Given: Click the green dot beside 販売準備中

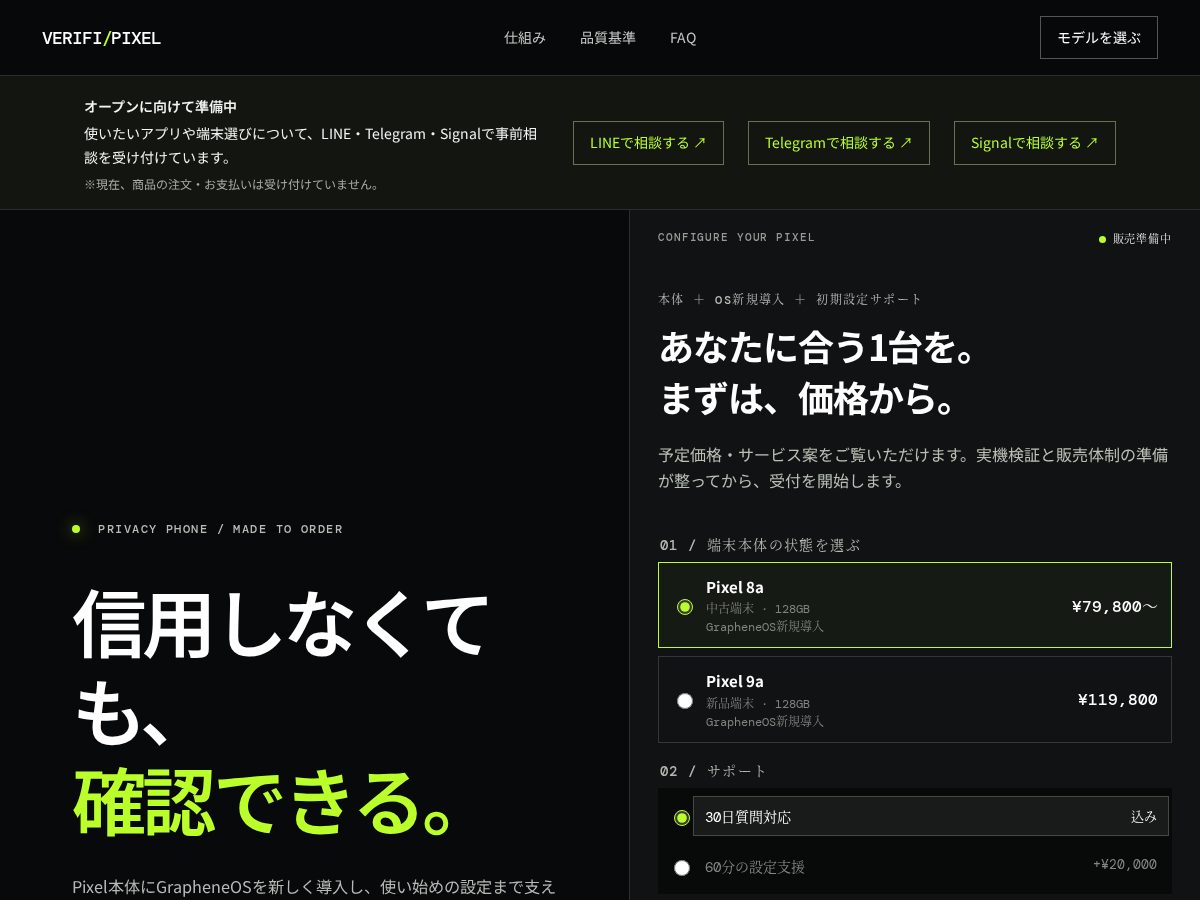Looking at the screenshot, I should [1102, 239].
